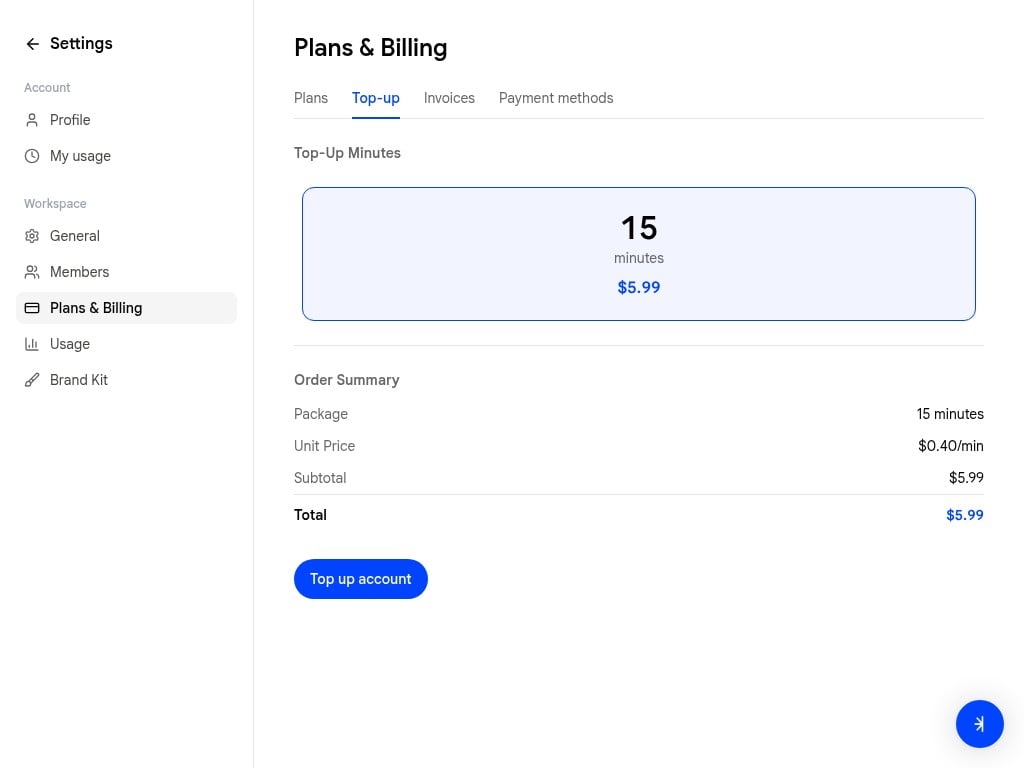Image resolution: width=1024 pixels, height=768 pixels.
Task: Click the Top-Up Minutes heading
Action: point(347,153)
